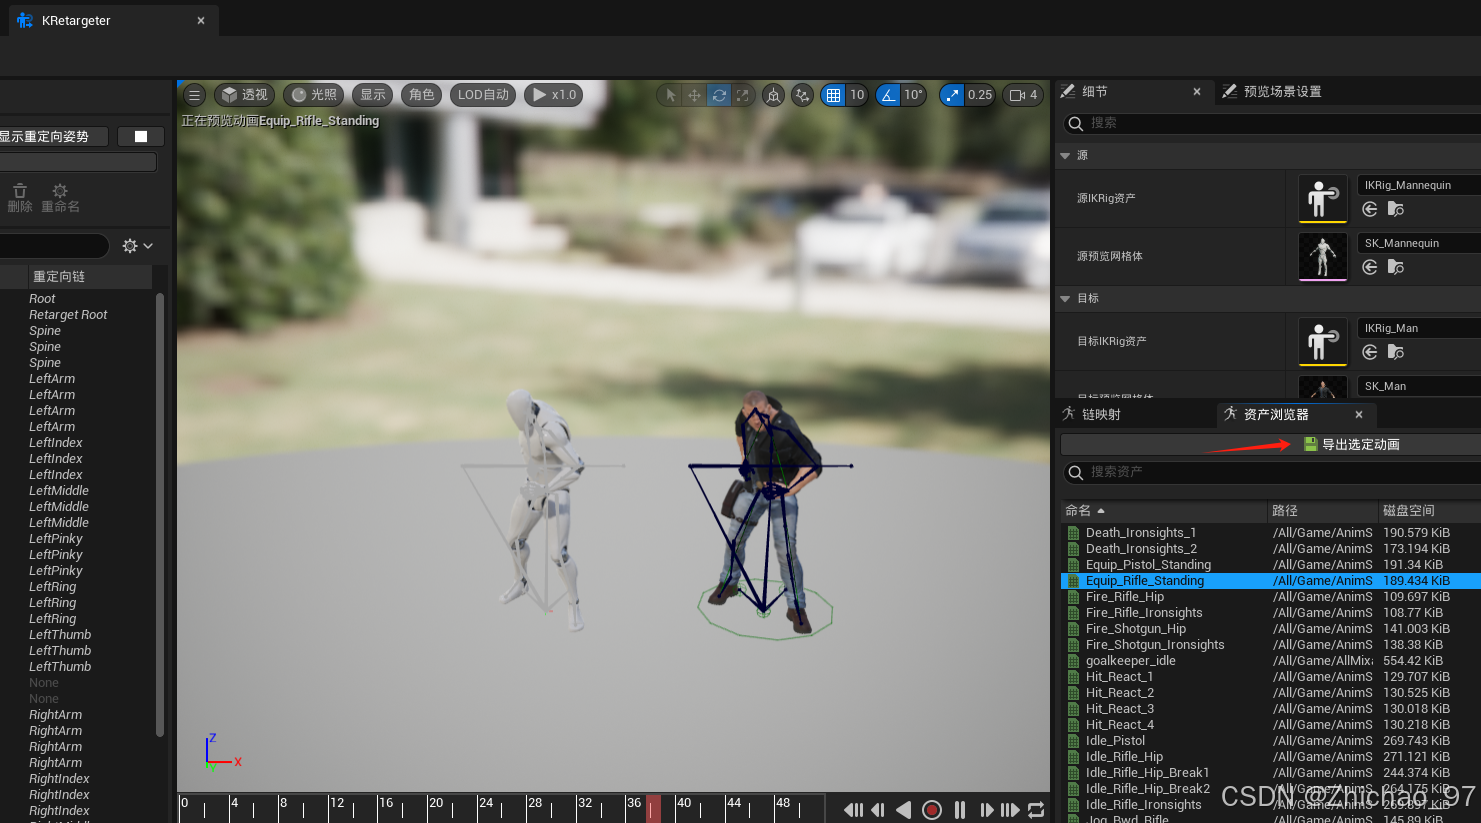This screenshot has height=823, width=1481.
Task: Open grid snap size 10 dropdown
Action: pos(857,95)
